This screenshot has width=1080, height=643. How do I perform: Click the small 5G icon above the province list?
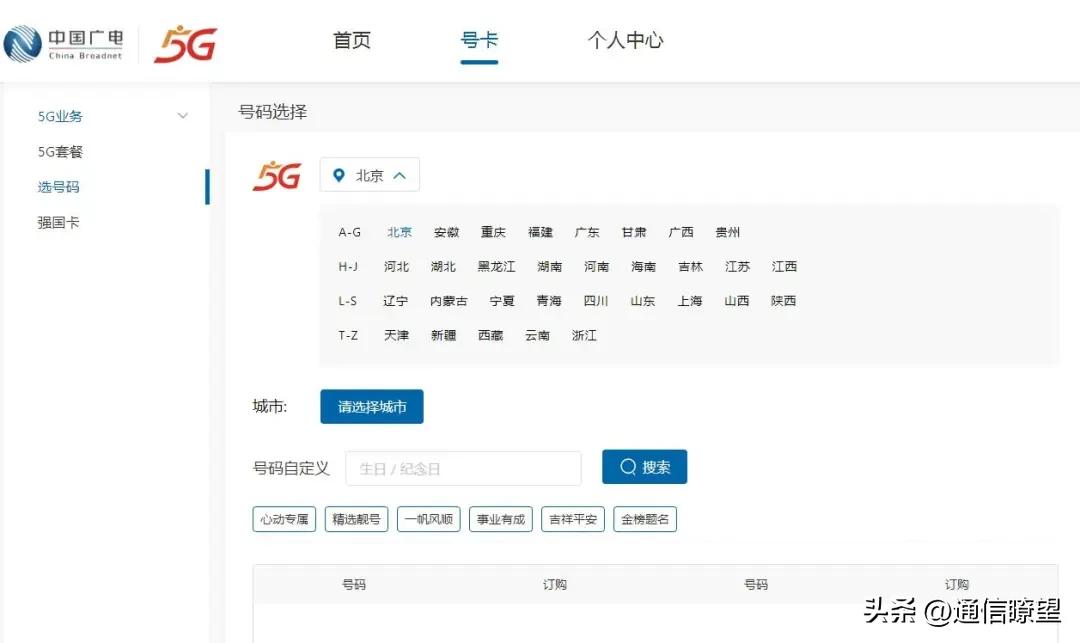tap(276, 174)
